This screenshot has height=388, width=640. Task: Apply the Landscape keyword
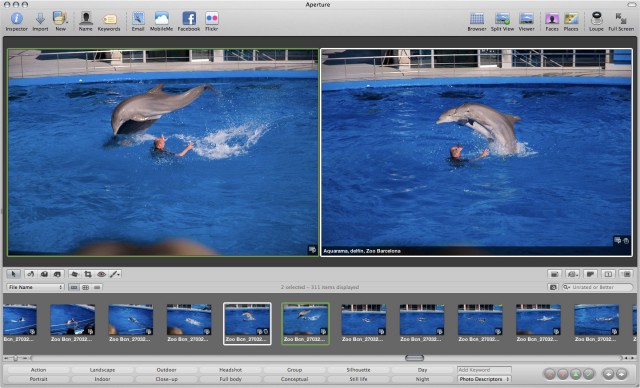(102, 370)
